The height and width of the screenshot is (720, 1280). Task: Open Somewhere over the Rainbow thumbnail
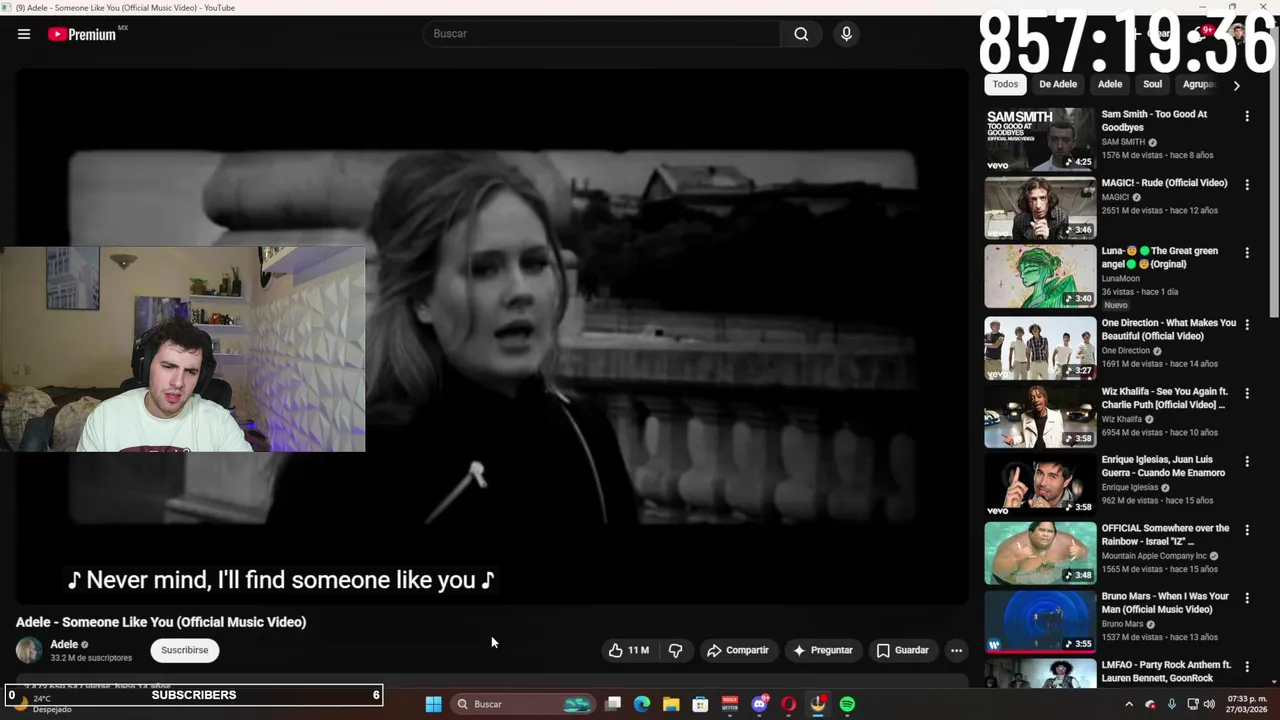[x=1040, y=553]
